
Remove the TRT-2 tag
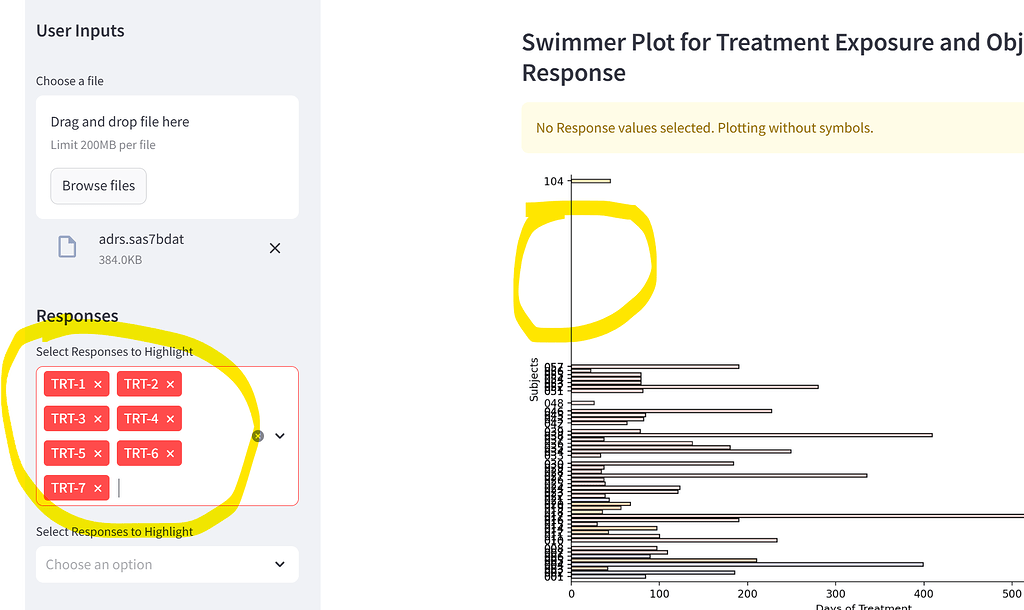pyautogui.click(x=171, y=384)
